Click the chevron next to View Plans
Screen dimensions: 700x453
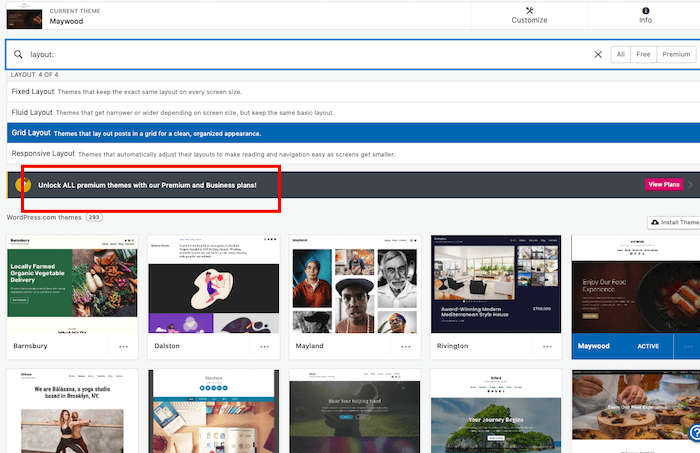point(690,185)
